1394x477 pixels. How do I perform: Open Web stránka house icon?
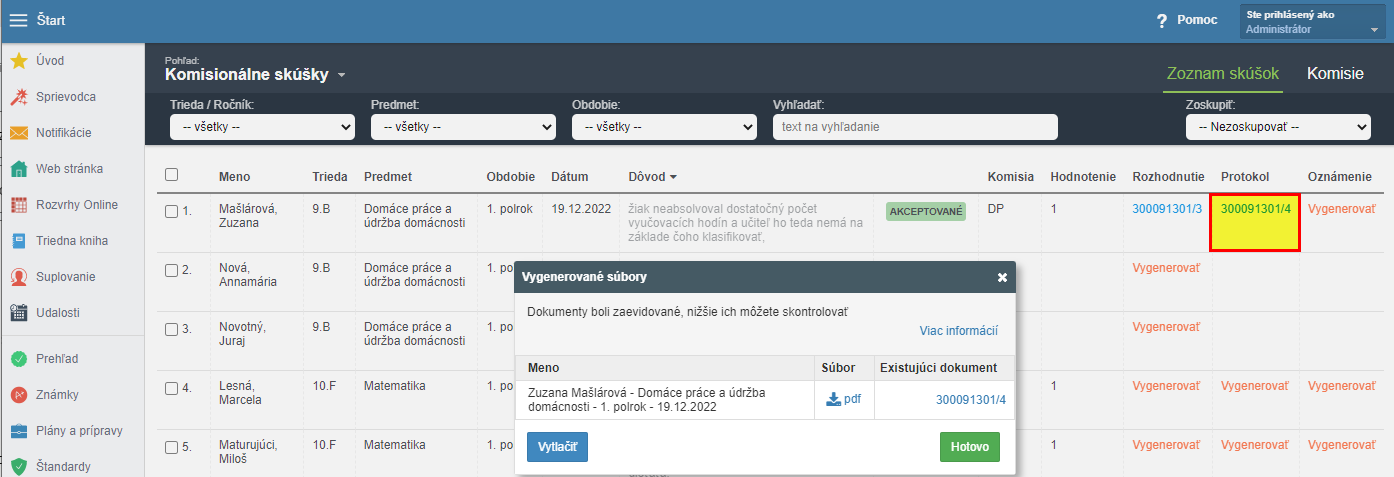click(x=18, y=169)
